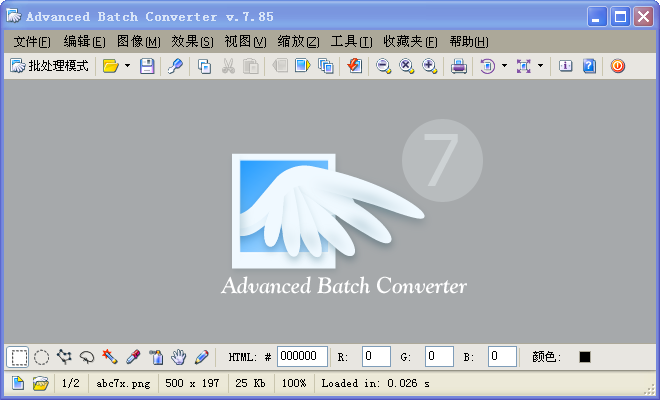660x400 pixels.
Task: Paste from the clipboard icon
Action: 251,66
